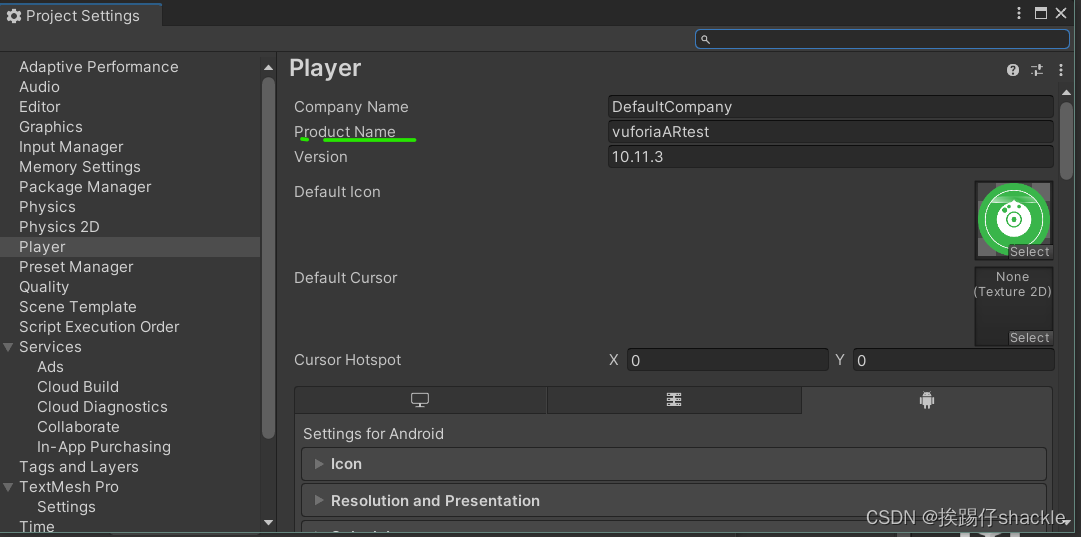Open Editor settings

pyautogui.click(x=39, y=107)
